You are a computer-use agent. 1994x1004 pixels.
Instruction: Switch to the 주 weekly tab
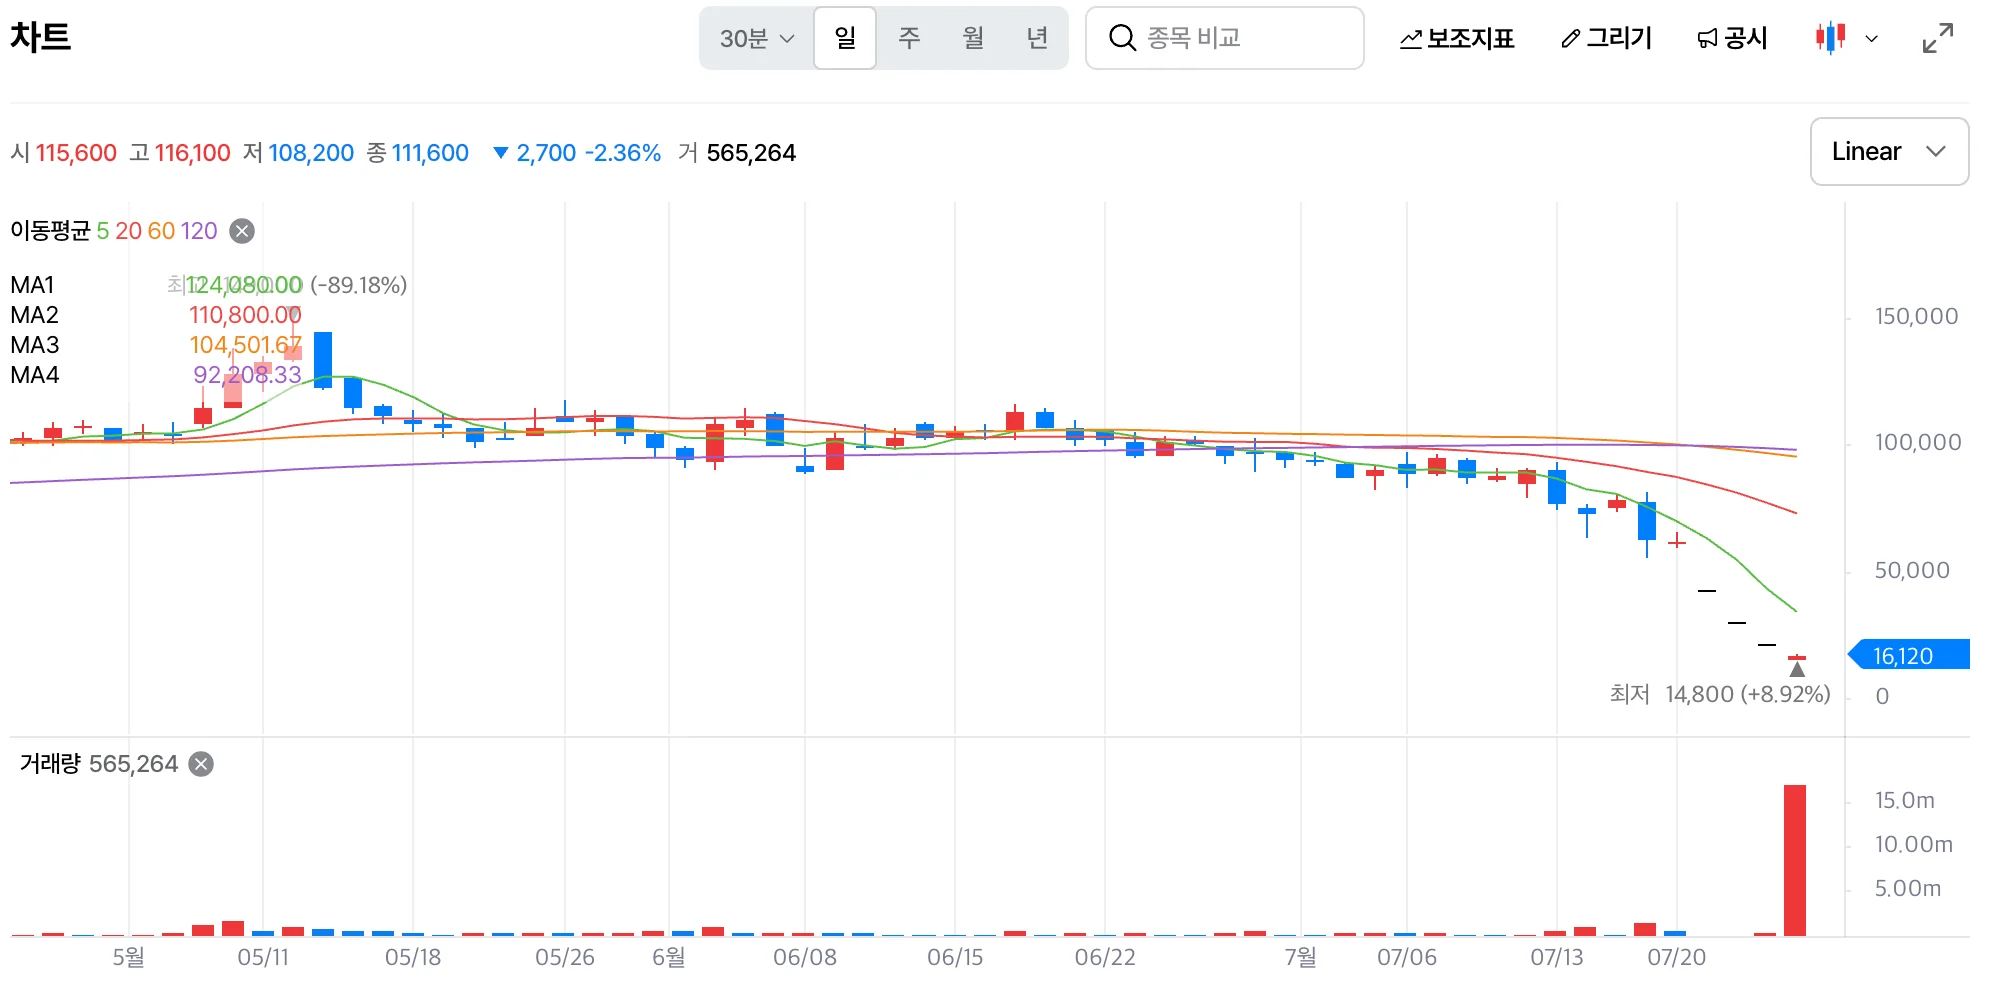point(909,38)
